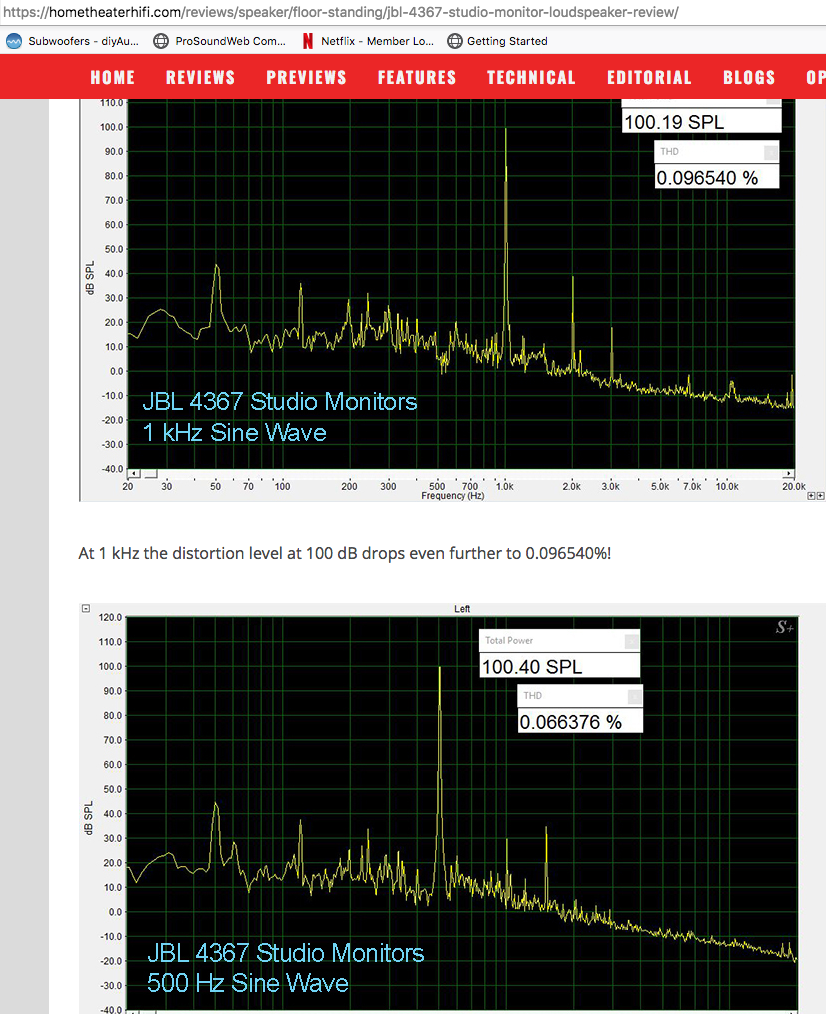Click right scroll arrow under 1 kHz graph
826x1014 pixels.
tap(788, 474)
